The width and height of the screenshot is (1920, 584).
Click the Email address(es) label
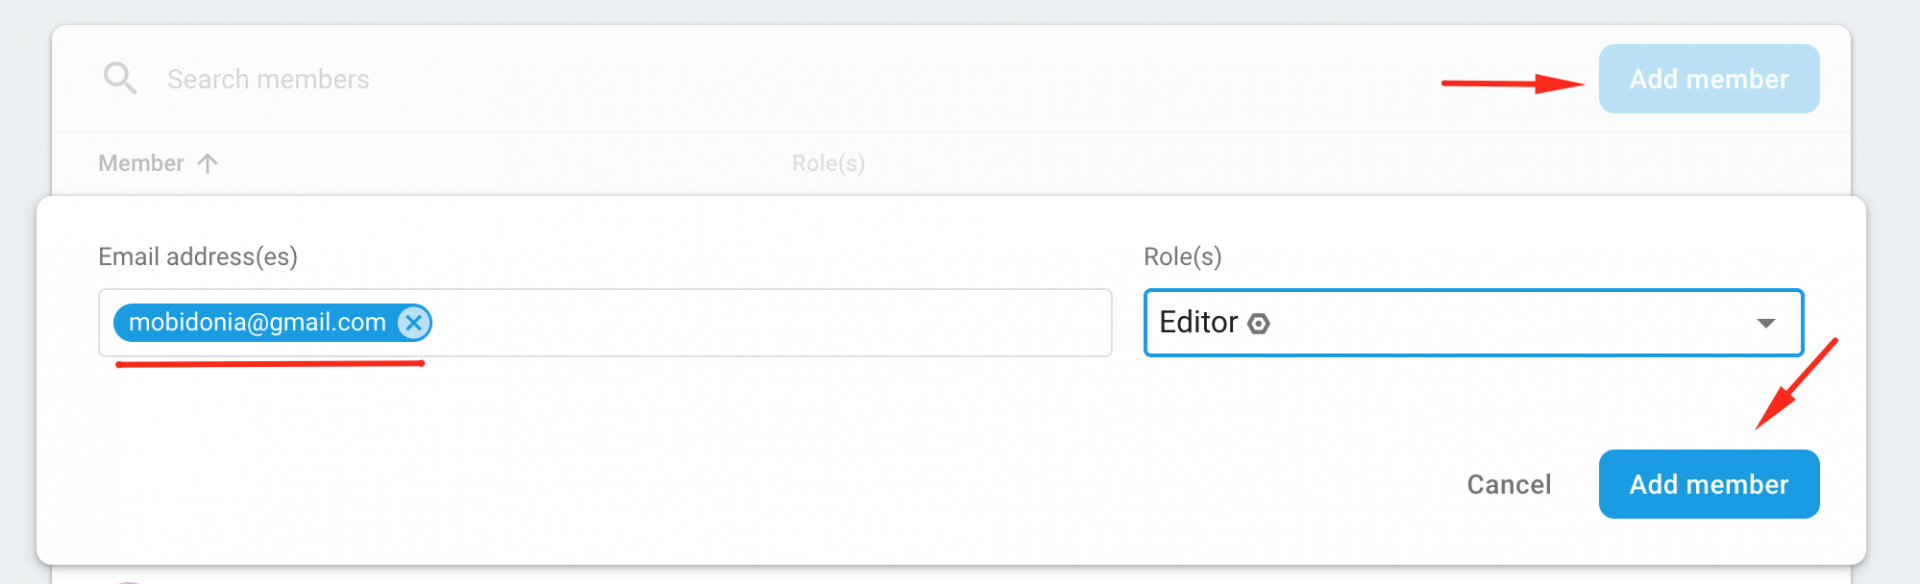click(x=198, y=257)
